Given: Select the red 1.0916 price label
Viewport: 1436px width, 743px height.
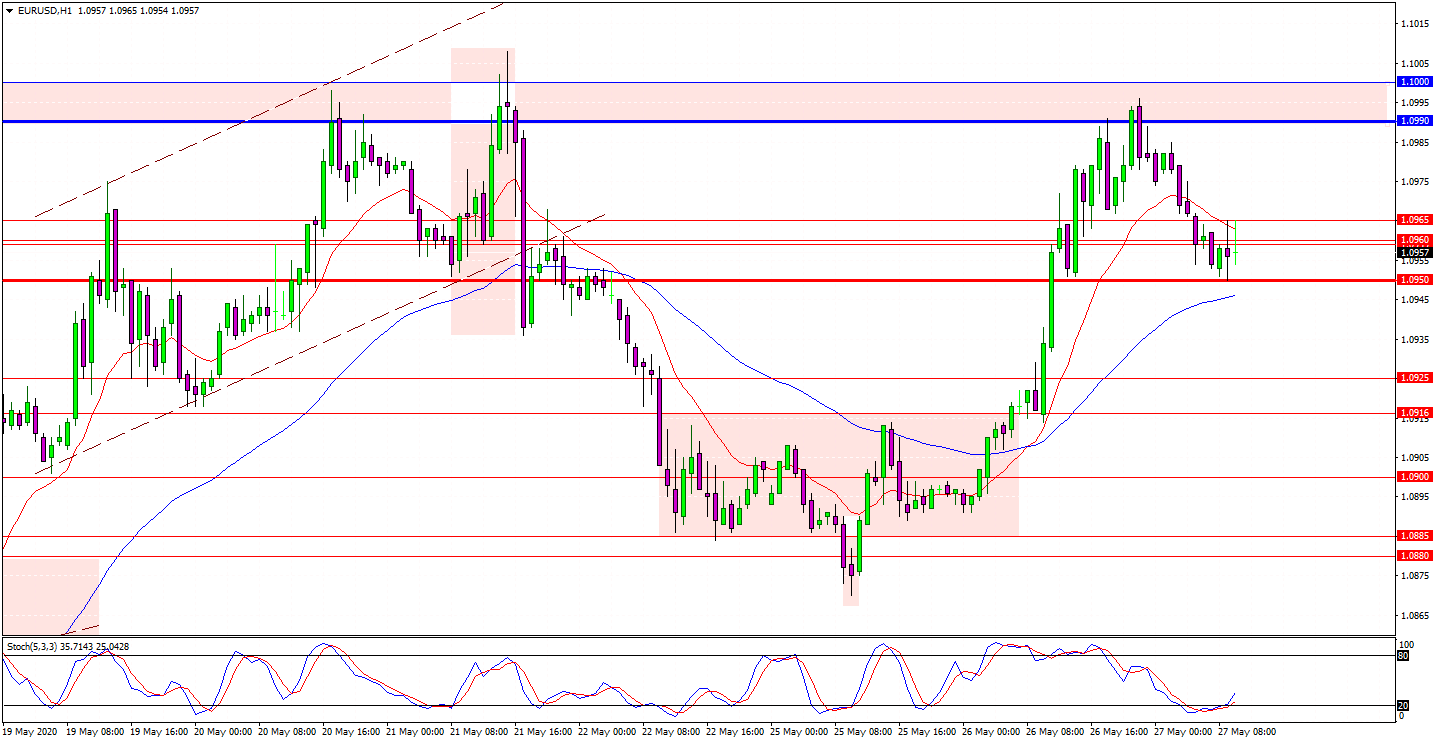Looking at the screenshot, I should (1415, 412).
